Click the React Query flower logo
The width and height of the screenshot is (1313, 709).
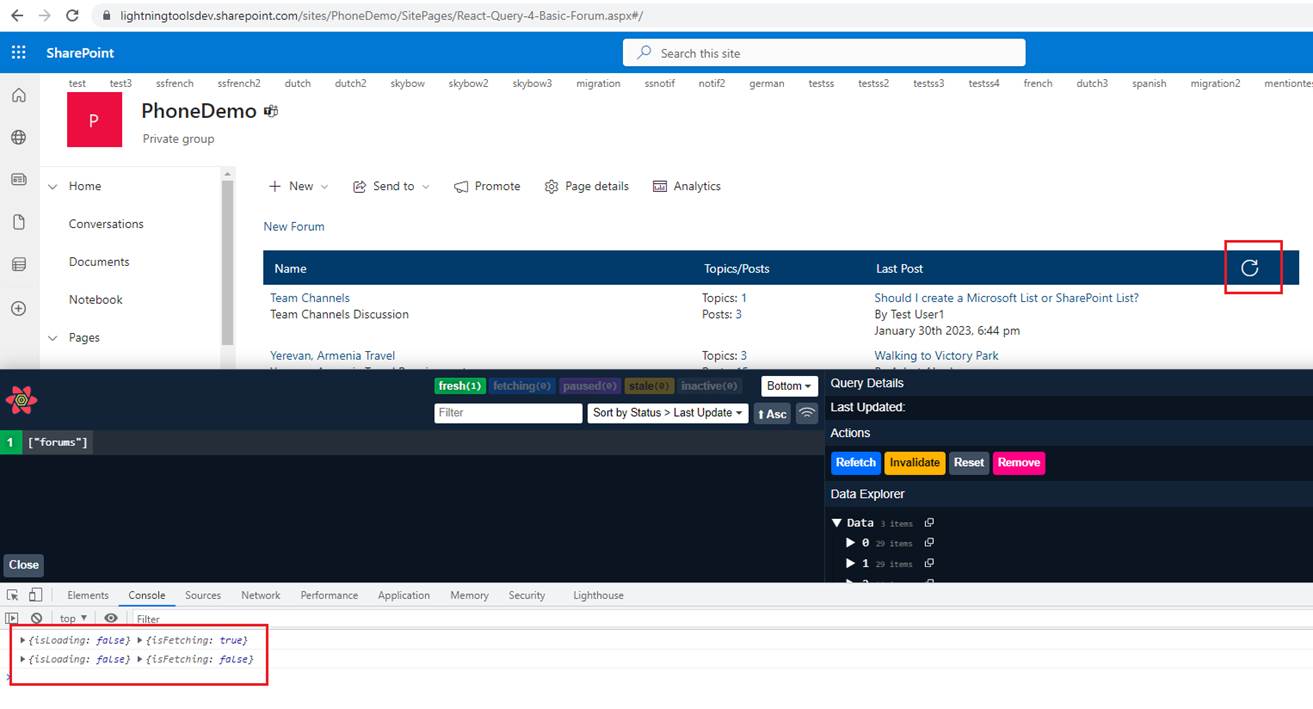click(21, 400)
